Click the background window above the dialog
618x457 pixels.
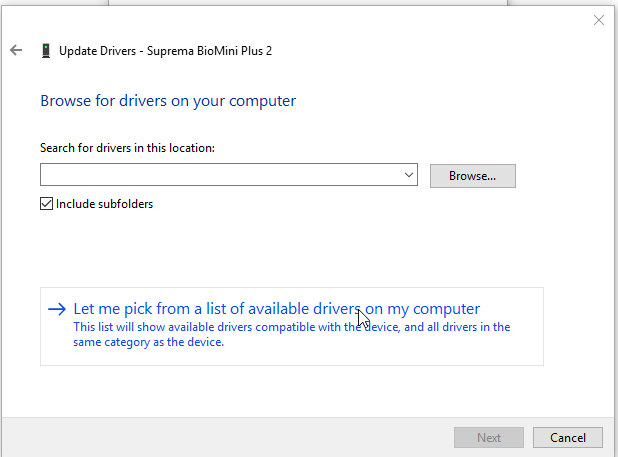(300, 3)
